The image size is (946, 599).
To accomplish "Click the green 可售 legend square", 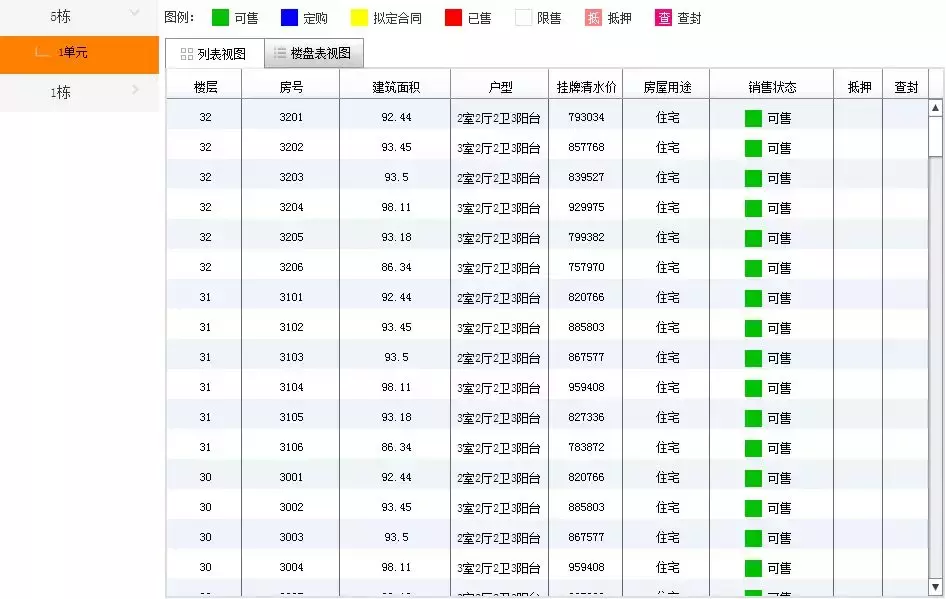I will click(218, 17).
